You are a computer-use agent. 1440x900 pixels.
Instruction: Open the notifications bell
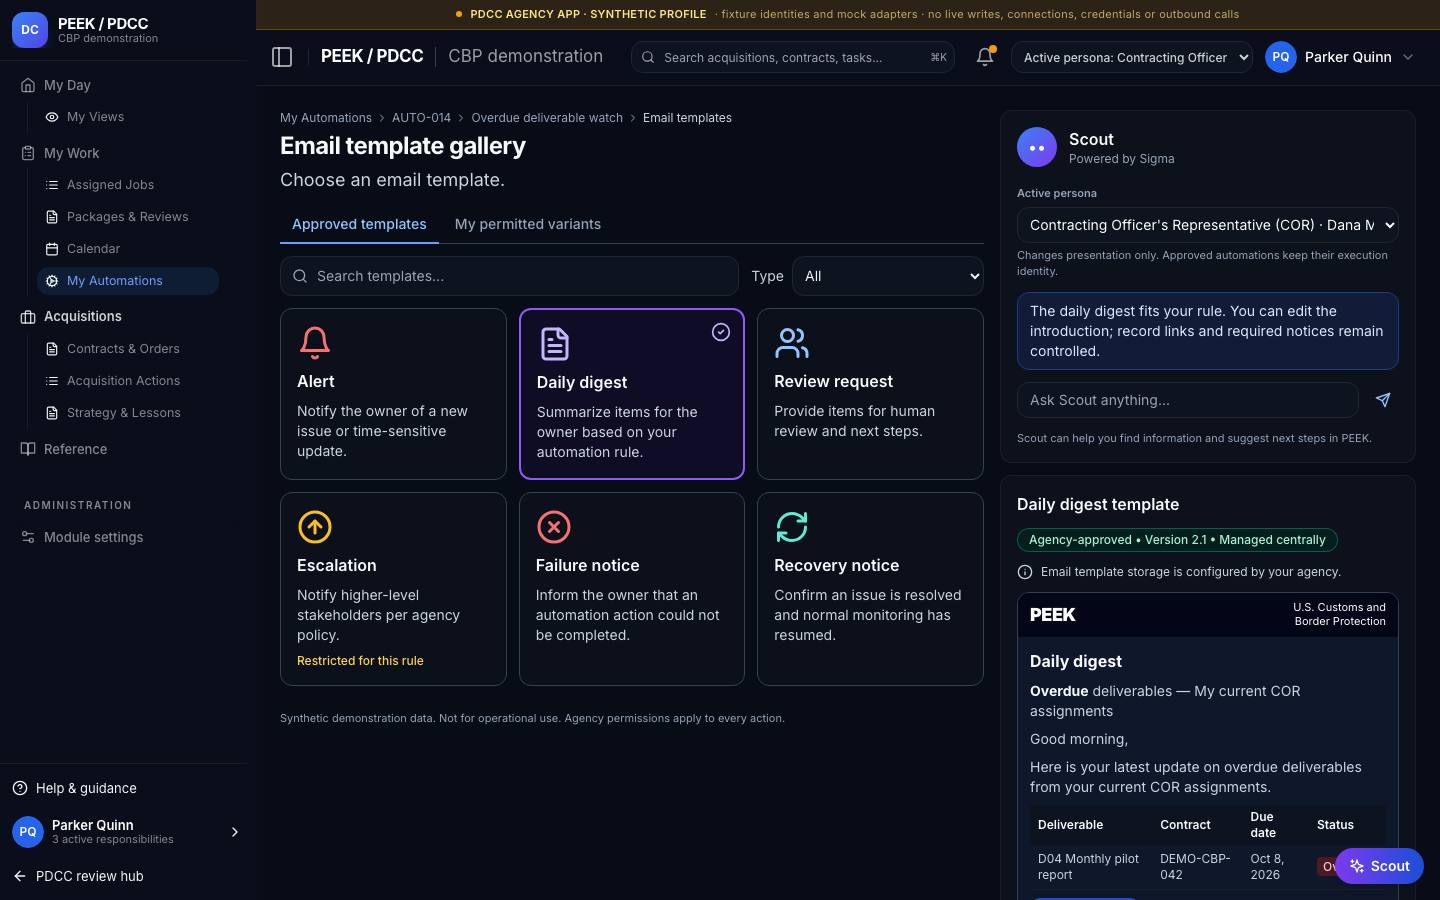coord(985,57)
